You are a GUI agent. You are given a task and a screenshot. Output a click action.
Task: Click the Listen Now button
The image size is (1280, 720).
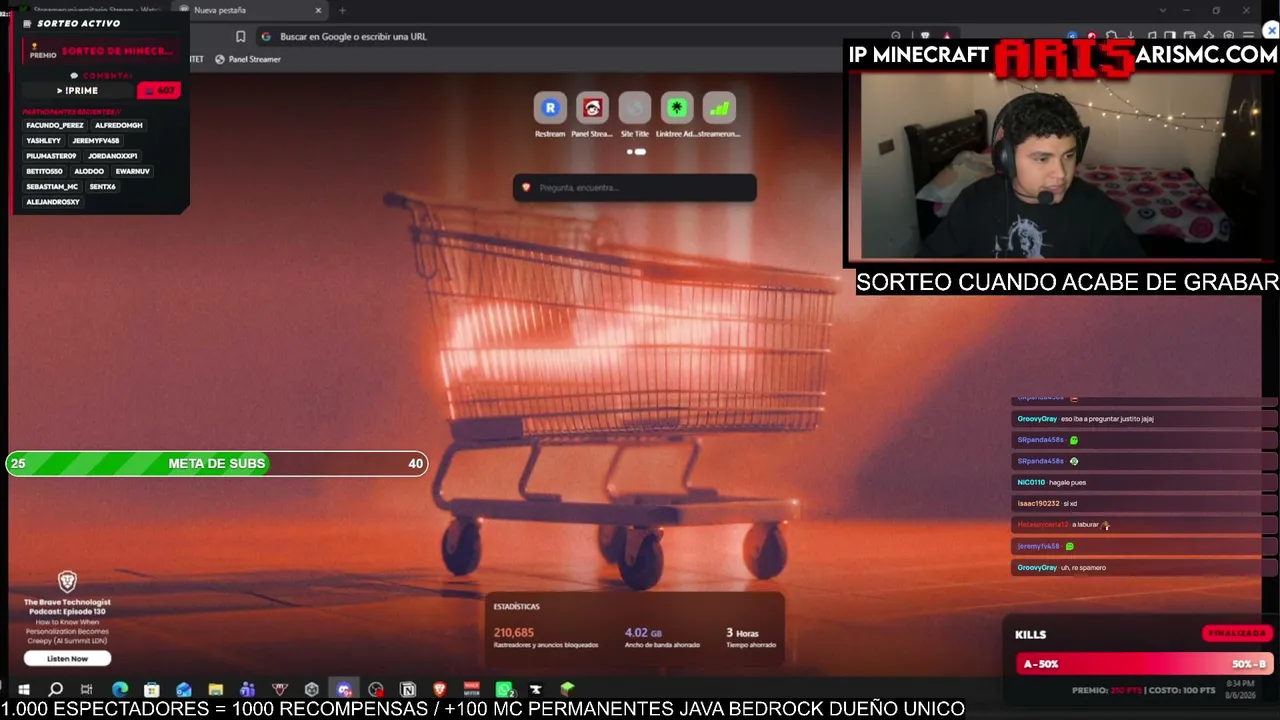point(67,658)
